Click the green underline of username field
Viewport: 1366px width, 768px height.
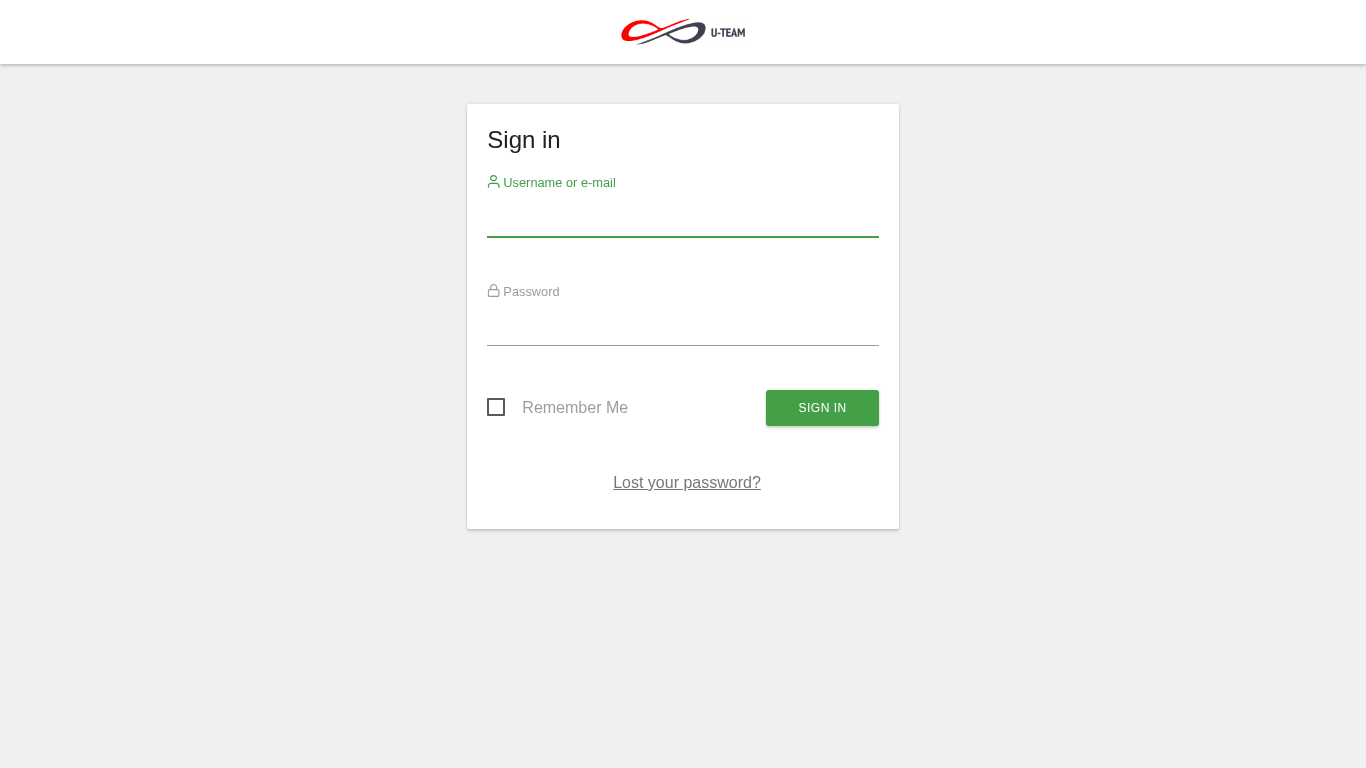(x=683, y=237)
